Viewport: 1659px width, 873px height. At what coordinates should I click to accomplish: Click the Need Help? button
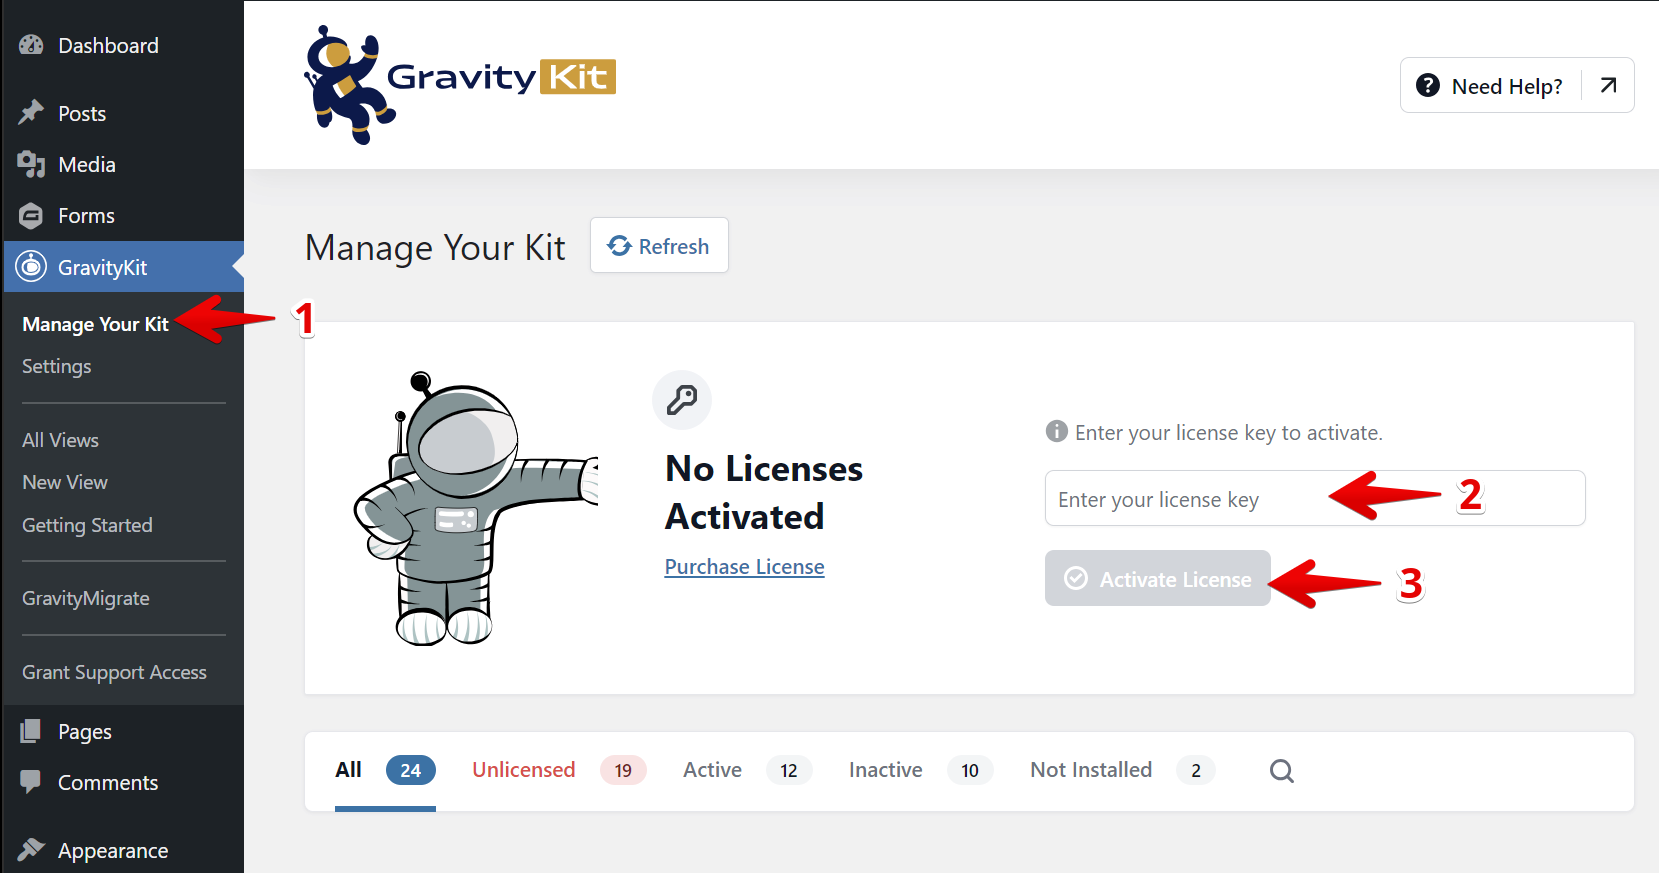pos(1492,86)
